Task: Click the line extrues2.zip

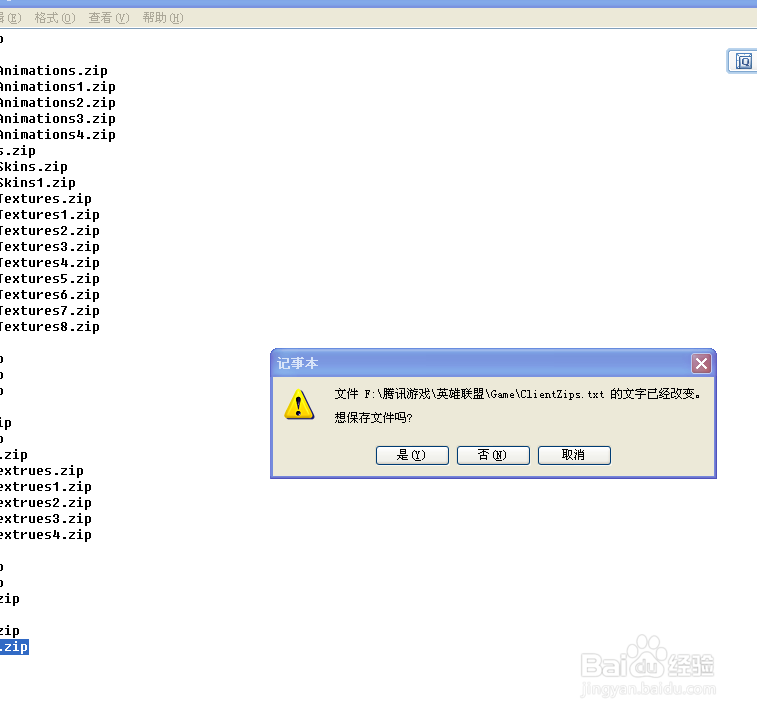Action: pos(46,503)
